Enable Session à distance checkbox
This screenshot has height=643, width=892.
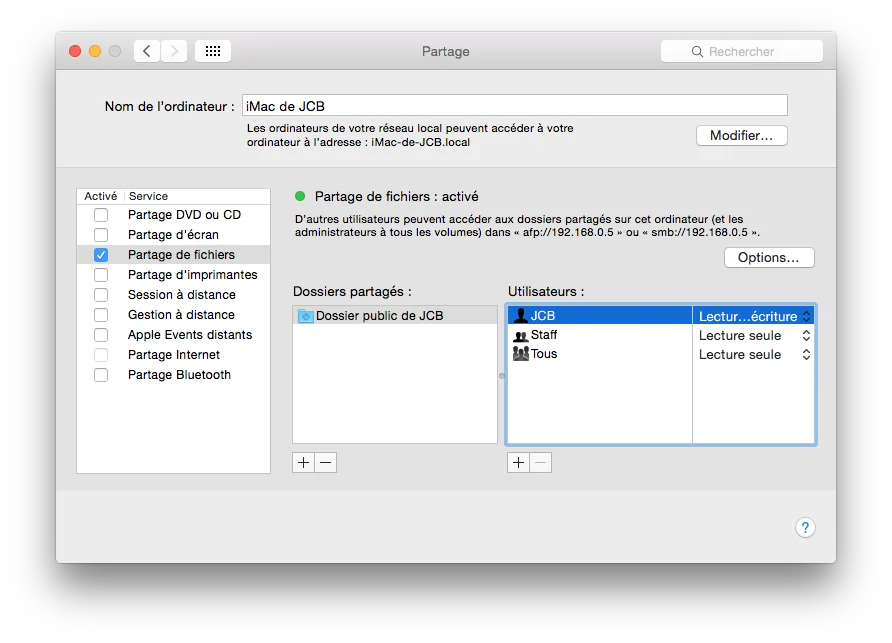coord(101,295)
